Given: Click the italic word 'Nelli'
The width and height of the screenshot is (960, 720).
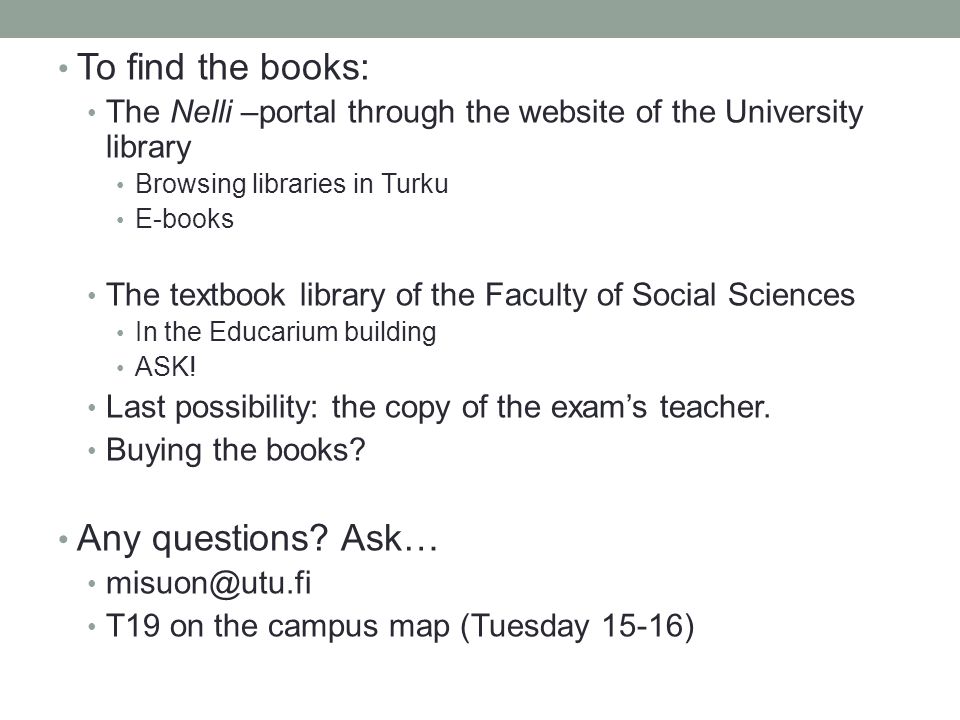Looking at the screenshot, I should tap(201, 112).
